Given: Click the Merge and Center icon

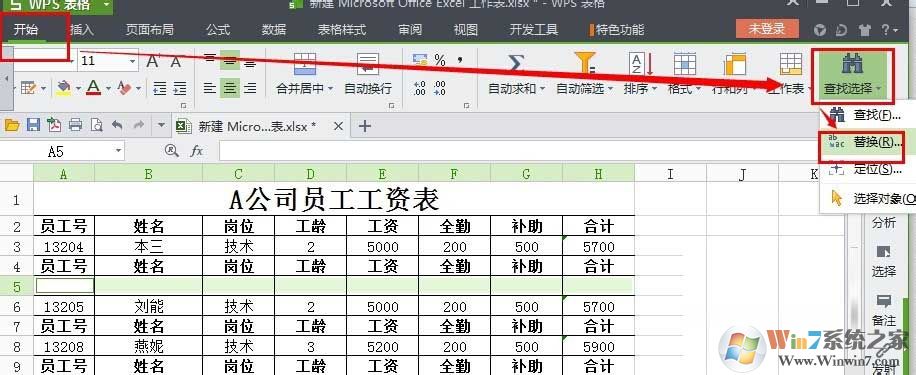Looking at the screenshot, I should tap(304, 63).
